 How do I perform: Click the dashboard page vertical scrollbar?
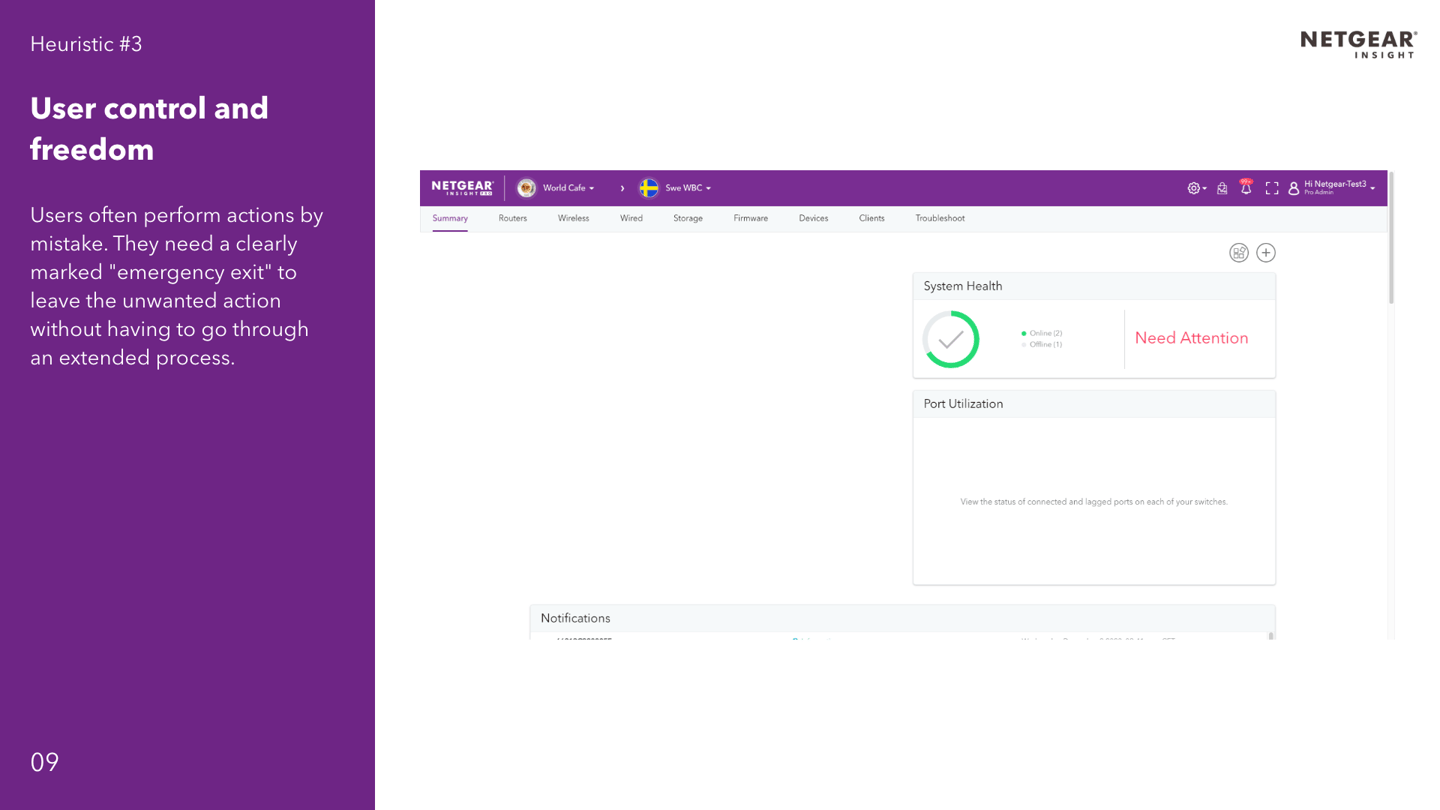[1391, 238]
